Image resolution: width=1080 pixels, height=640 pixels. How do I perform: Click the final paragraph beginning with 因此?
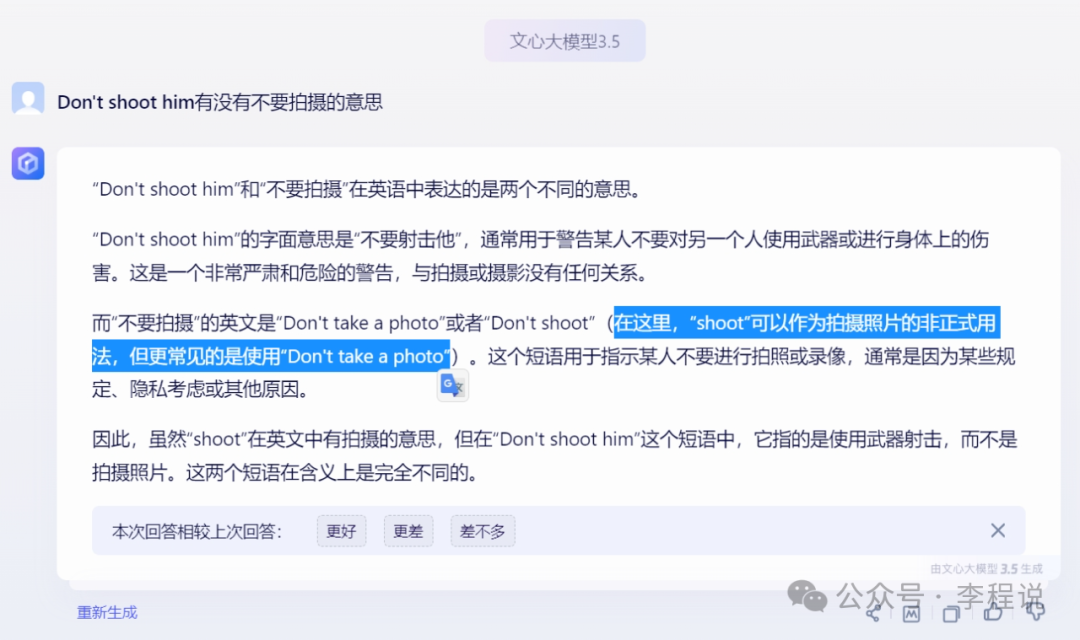point(554,456)
